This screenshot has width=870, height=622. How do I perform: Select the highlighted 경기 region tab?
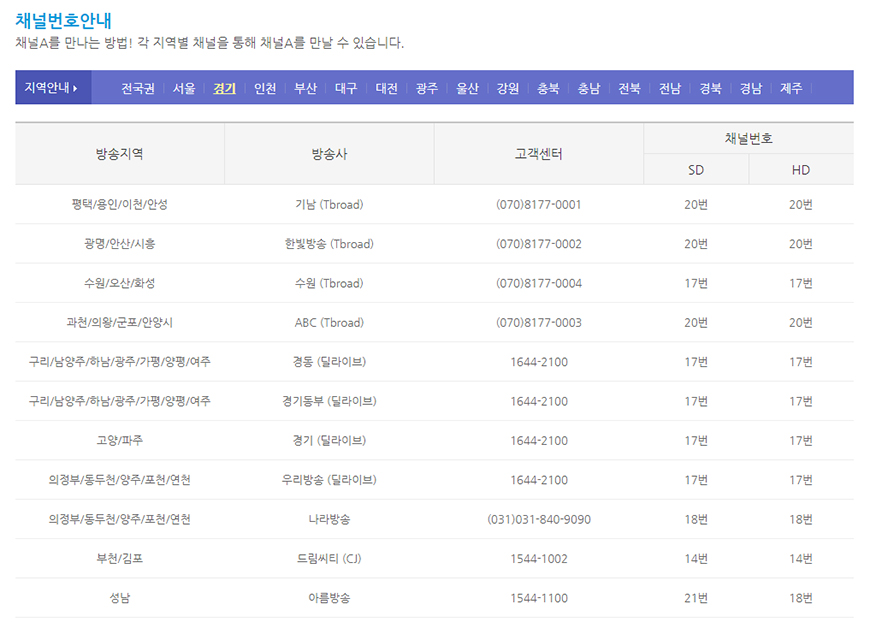[224, 88]
